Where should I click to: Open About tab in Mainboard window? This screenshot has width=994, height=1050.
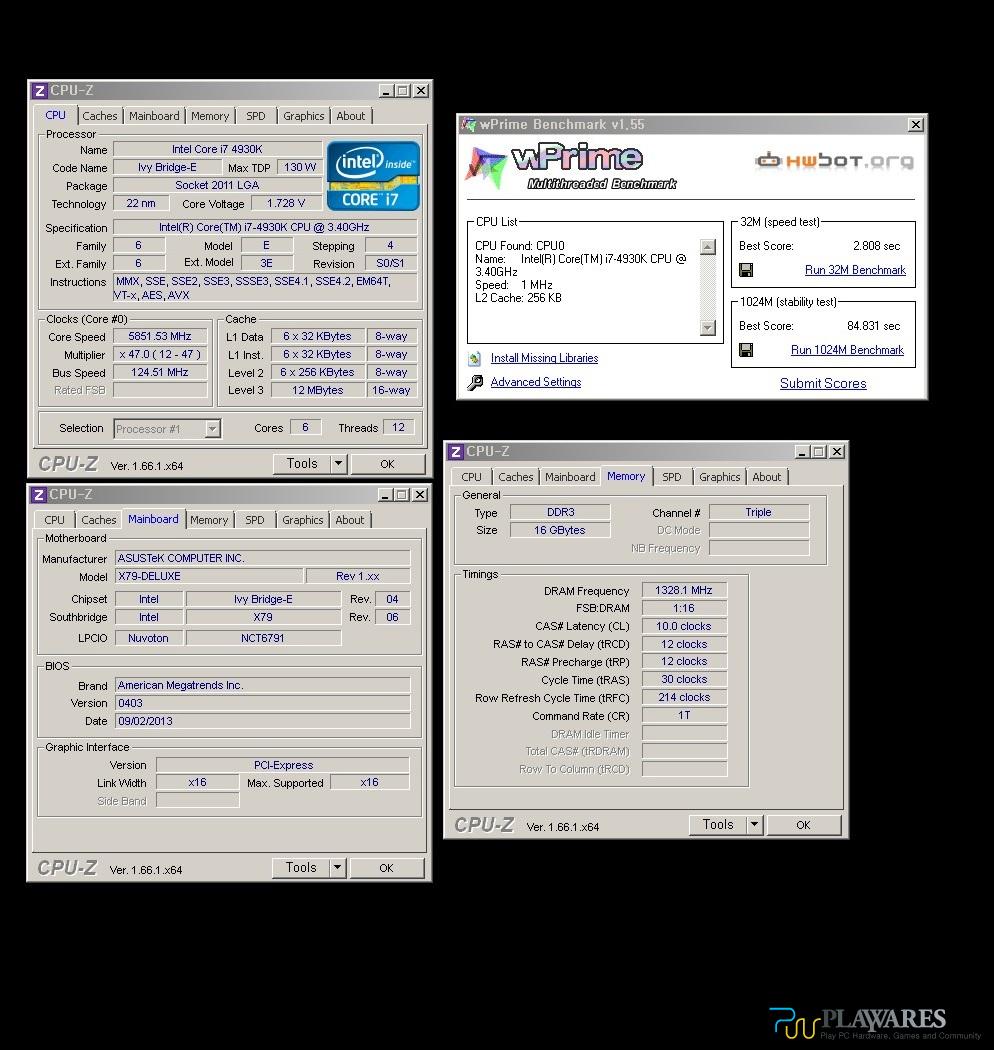[x=350, y=520]
